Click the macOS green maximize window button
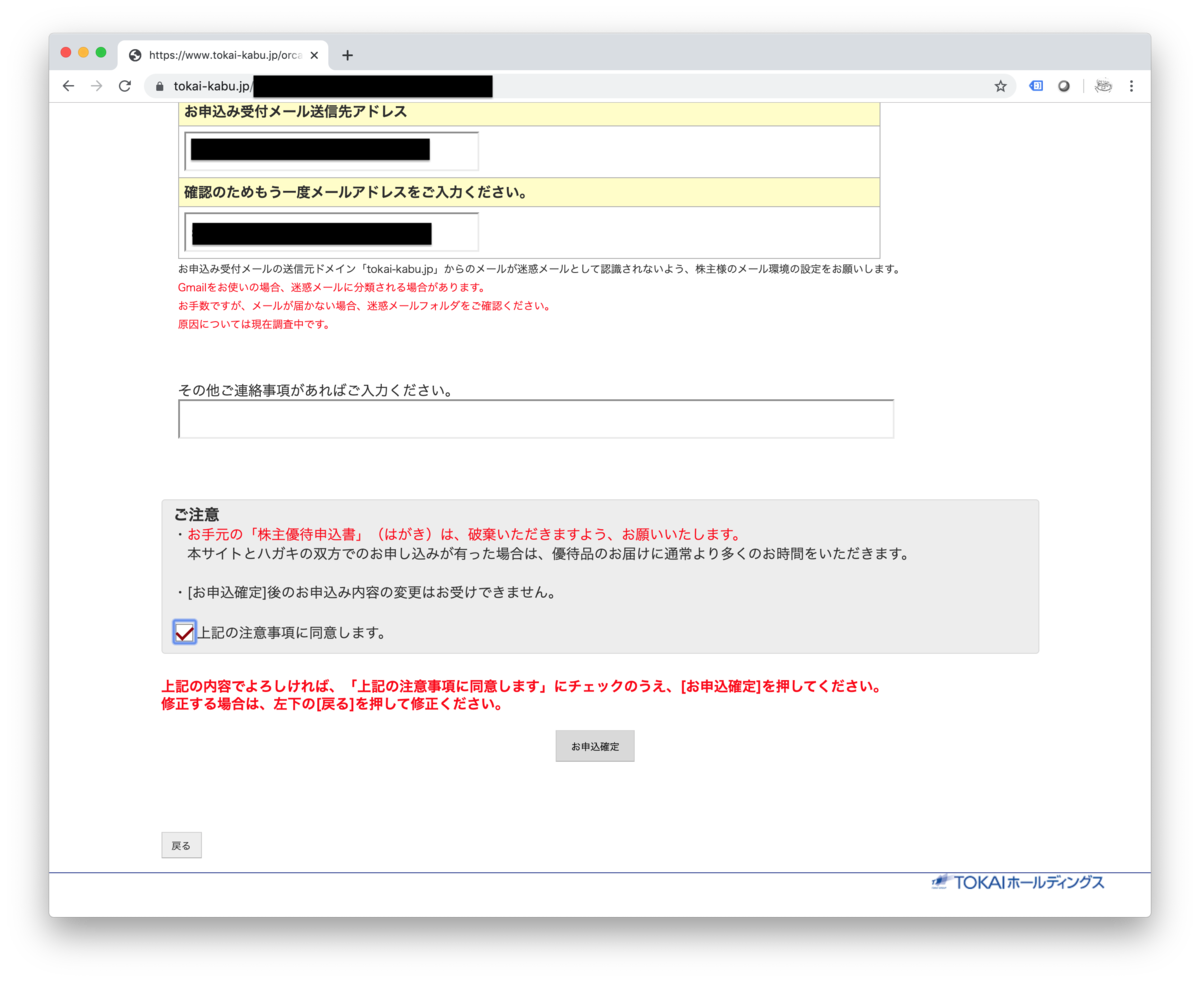This screenshot has height=982, width=1200. pyautogui.click(x=101, y=52)
